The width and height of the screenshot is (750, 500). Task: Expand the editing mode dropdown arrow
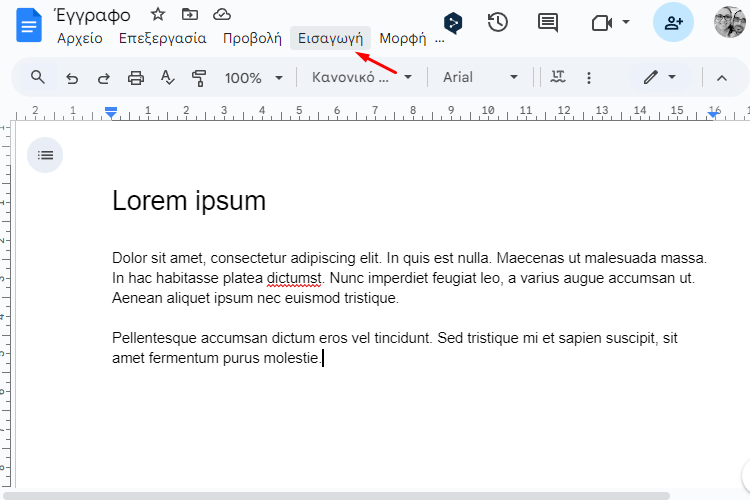coord(672,77)
